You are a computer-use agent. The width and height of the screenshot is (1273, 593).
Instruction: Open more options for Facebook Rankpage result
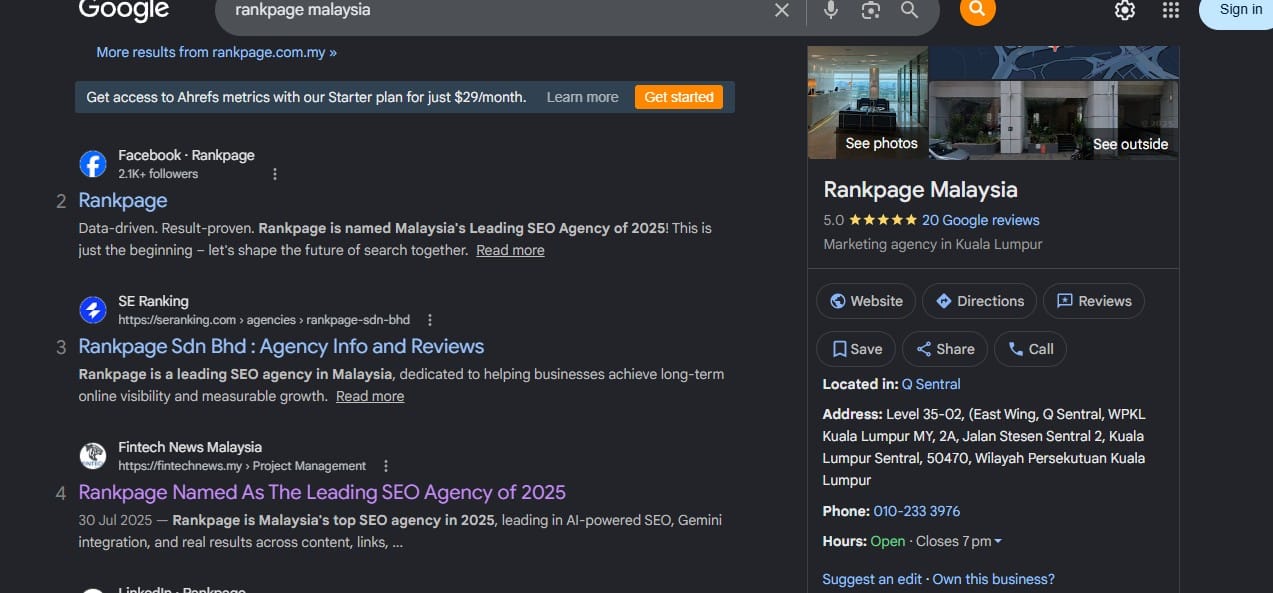coord(275,174)
